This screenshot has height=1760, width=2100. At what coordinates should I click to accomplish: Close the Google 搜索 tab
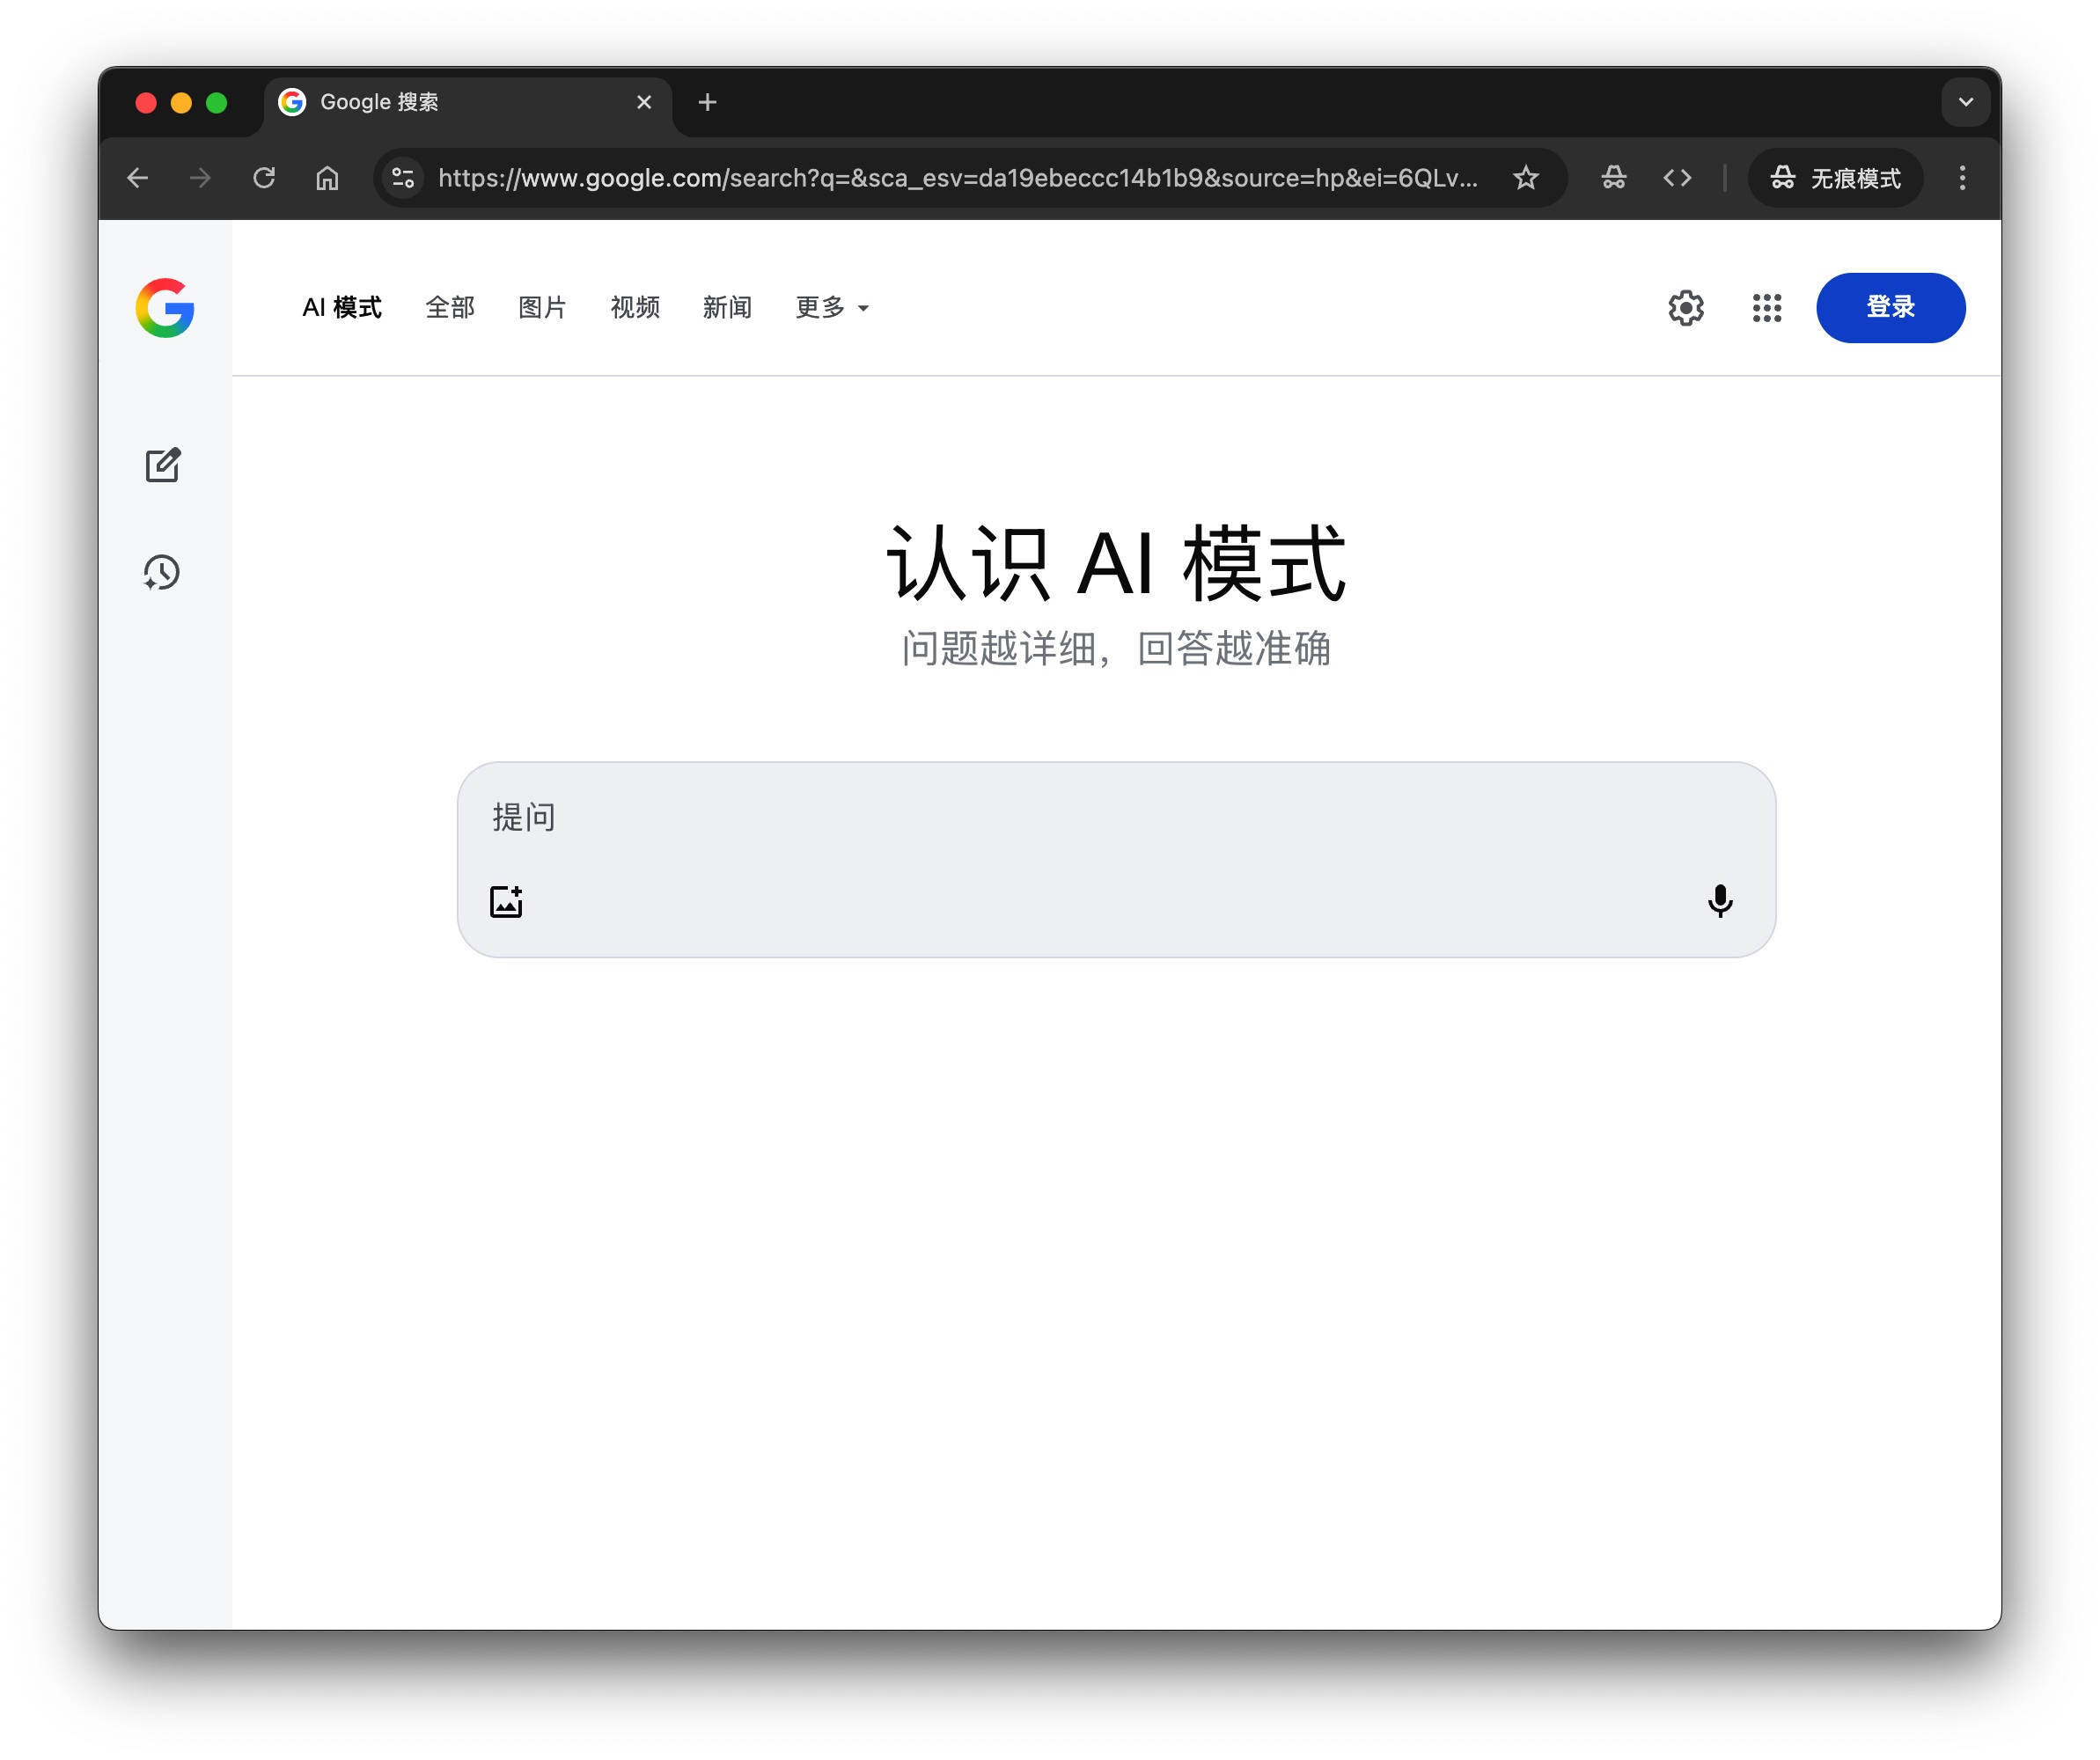(x=644, y=102)
